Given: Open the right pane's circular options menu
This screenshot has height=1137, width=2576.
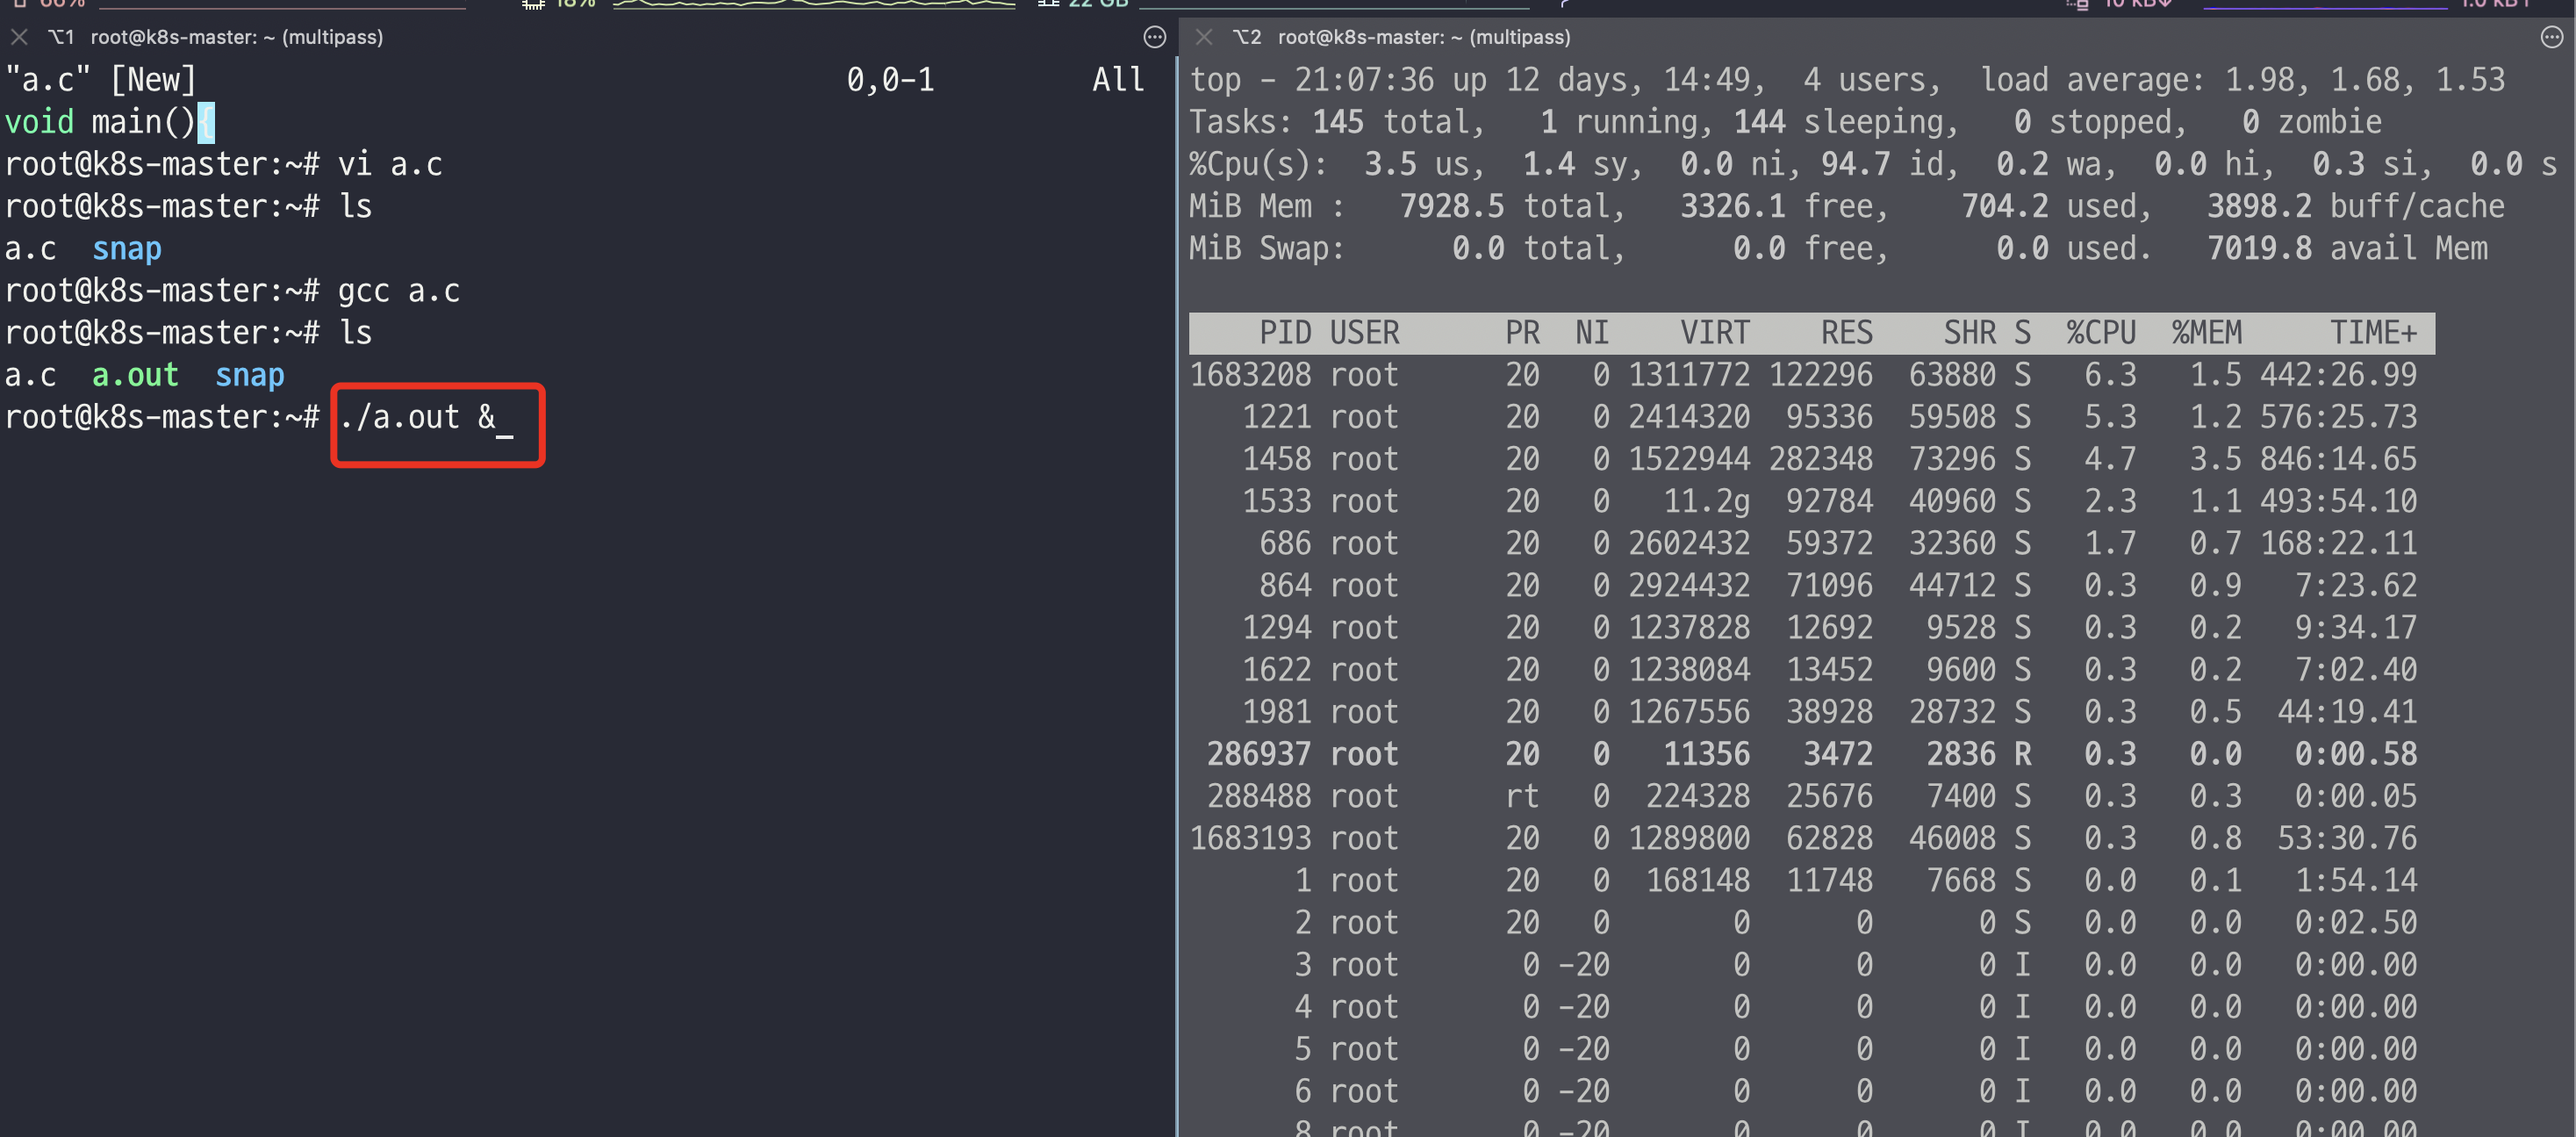Looking at the screenshot, I should (2551, 38).
